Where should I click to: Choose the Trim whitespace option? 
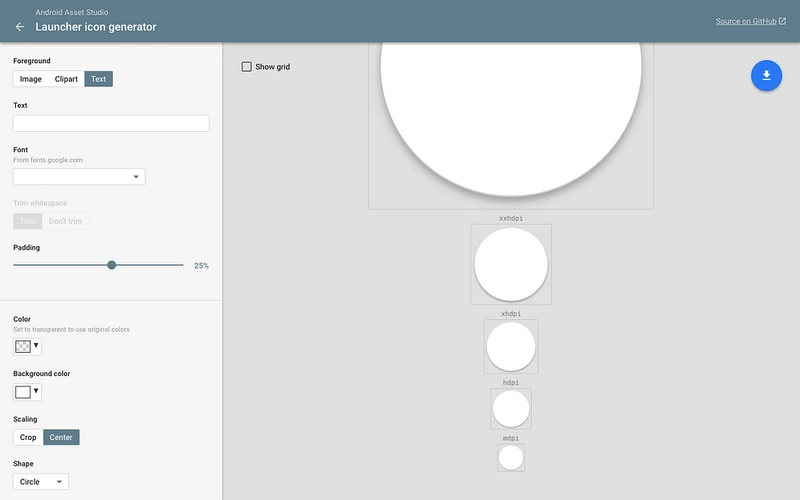[x=28, y=221]
